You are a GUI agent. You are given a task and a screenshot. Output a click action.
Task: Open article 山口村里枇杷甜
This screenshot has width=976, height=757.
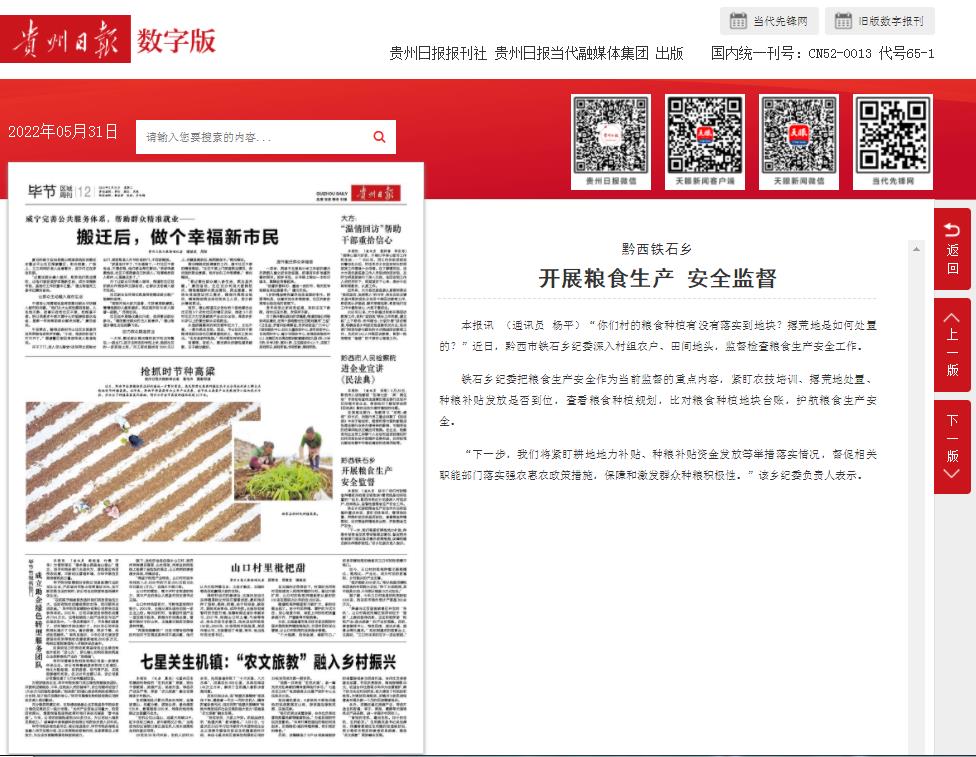[x=268, y=568]
